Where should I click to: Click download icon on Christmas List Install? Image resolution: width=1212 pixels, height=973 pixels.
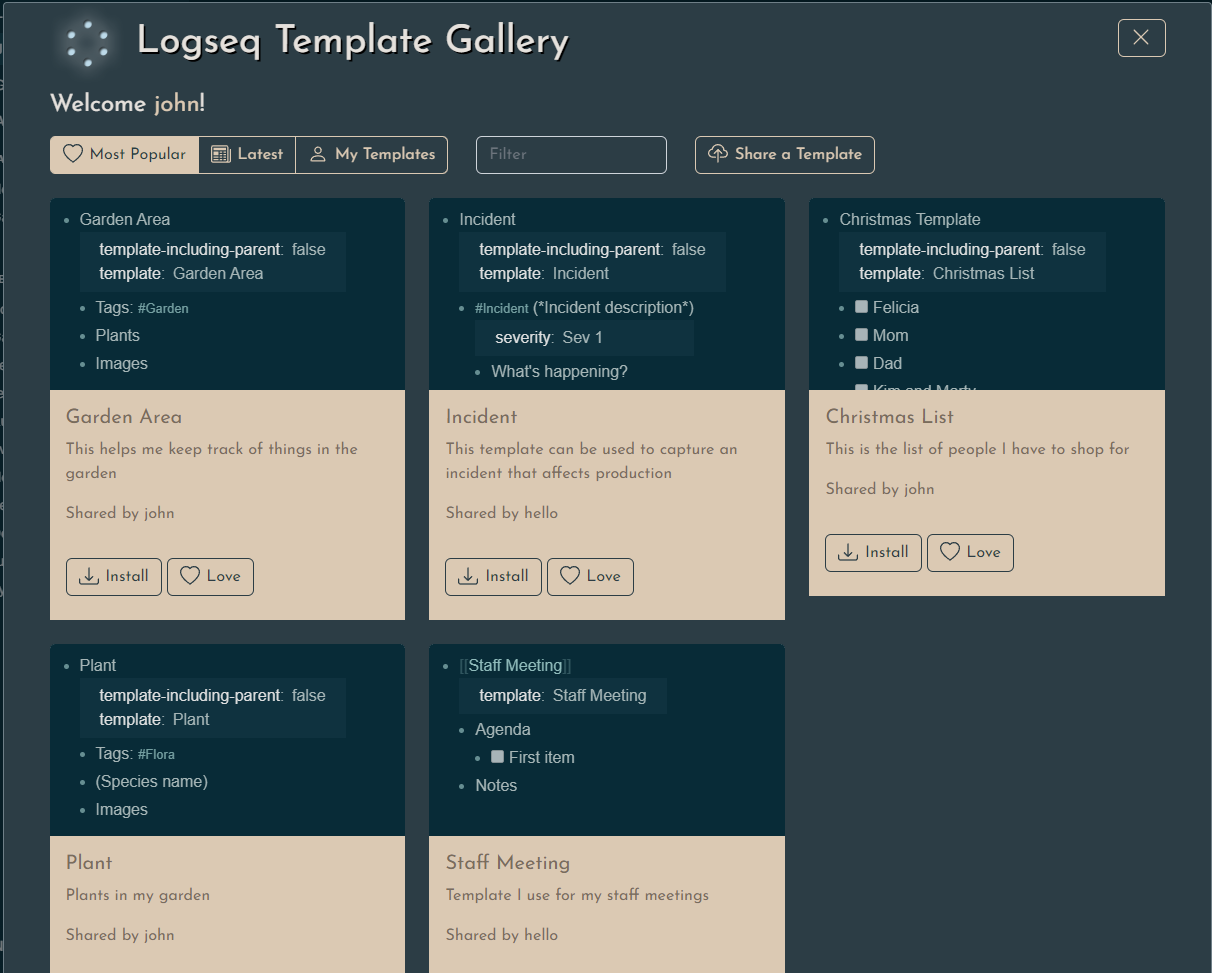click(x=848, y=552)
